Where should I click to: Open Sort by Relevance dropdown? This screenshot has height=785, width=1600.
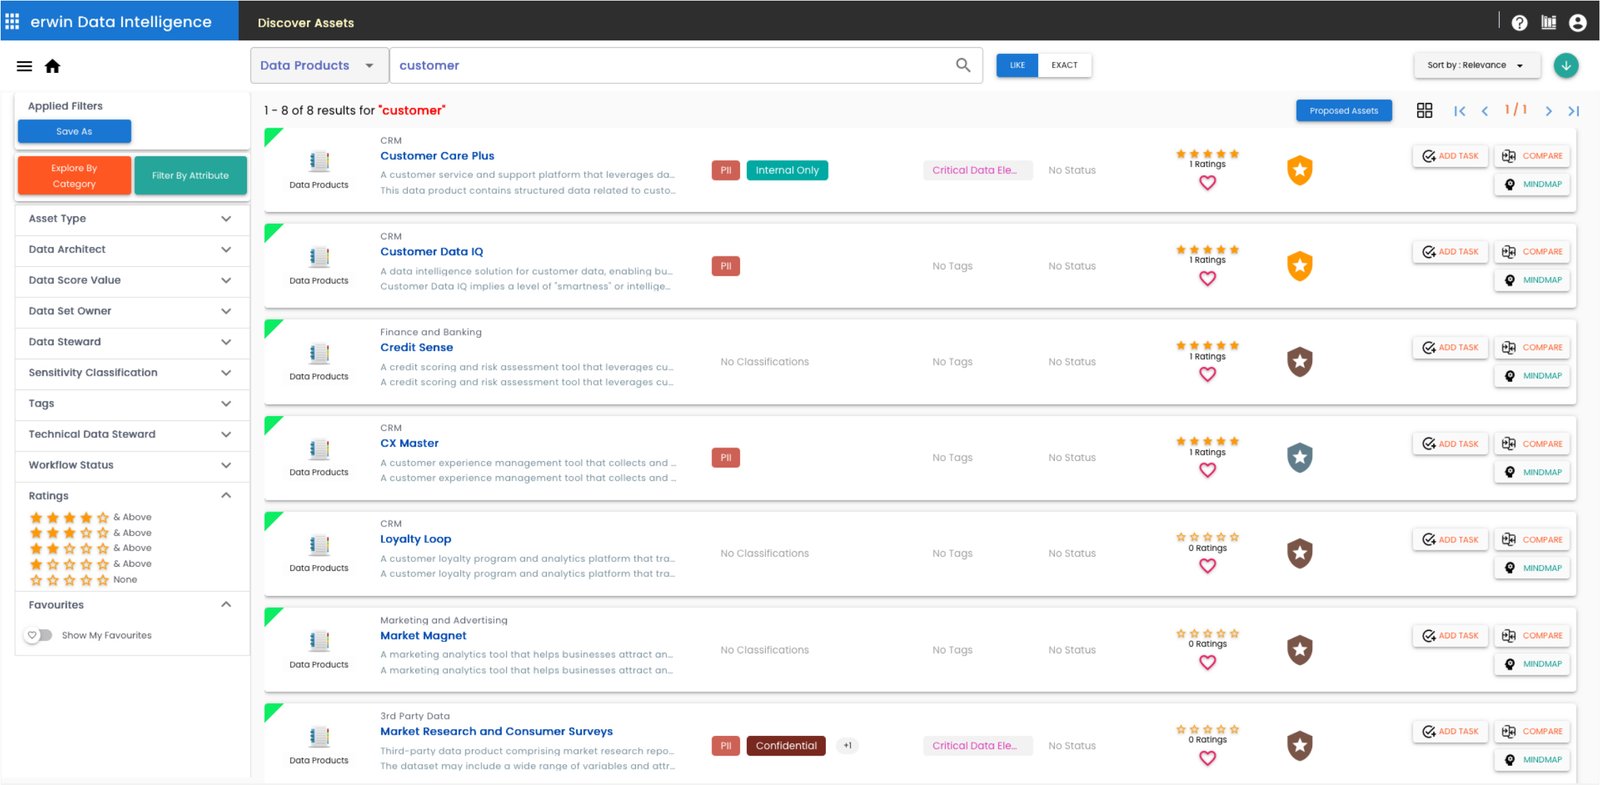point(1475,65)
